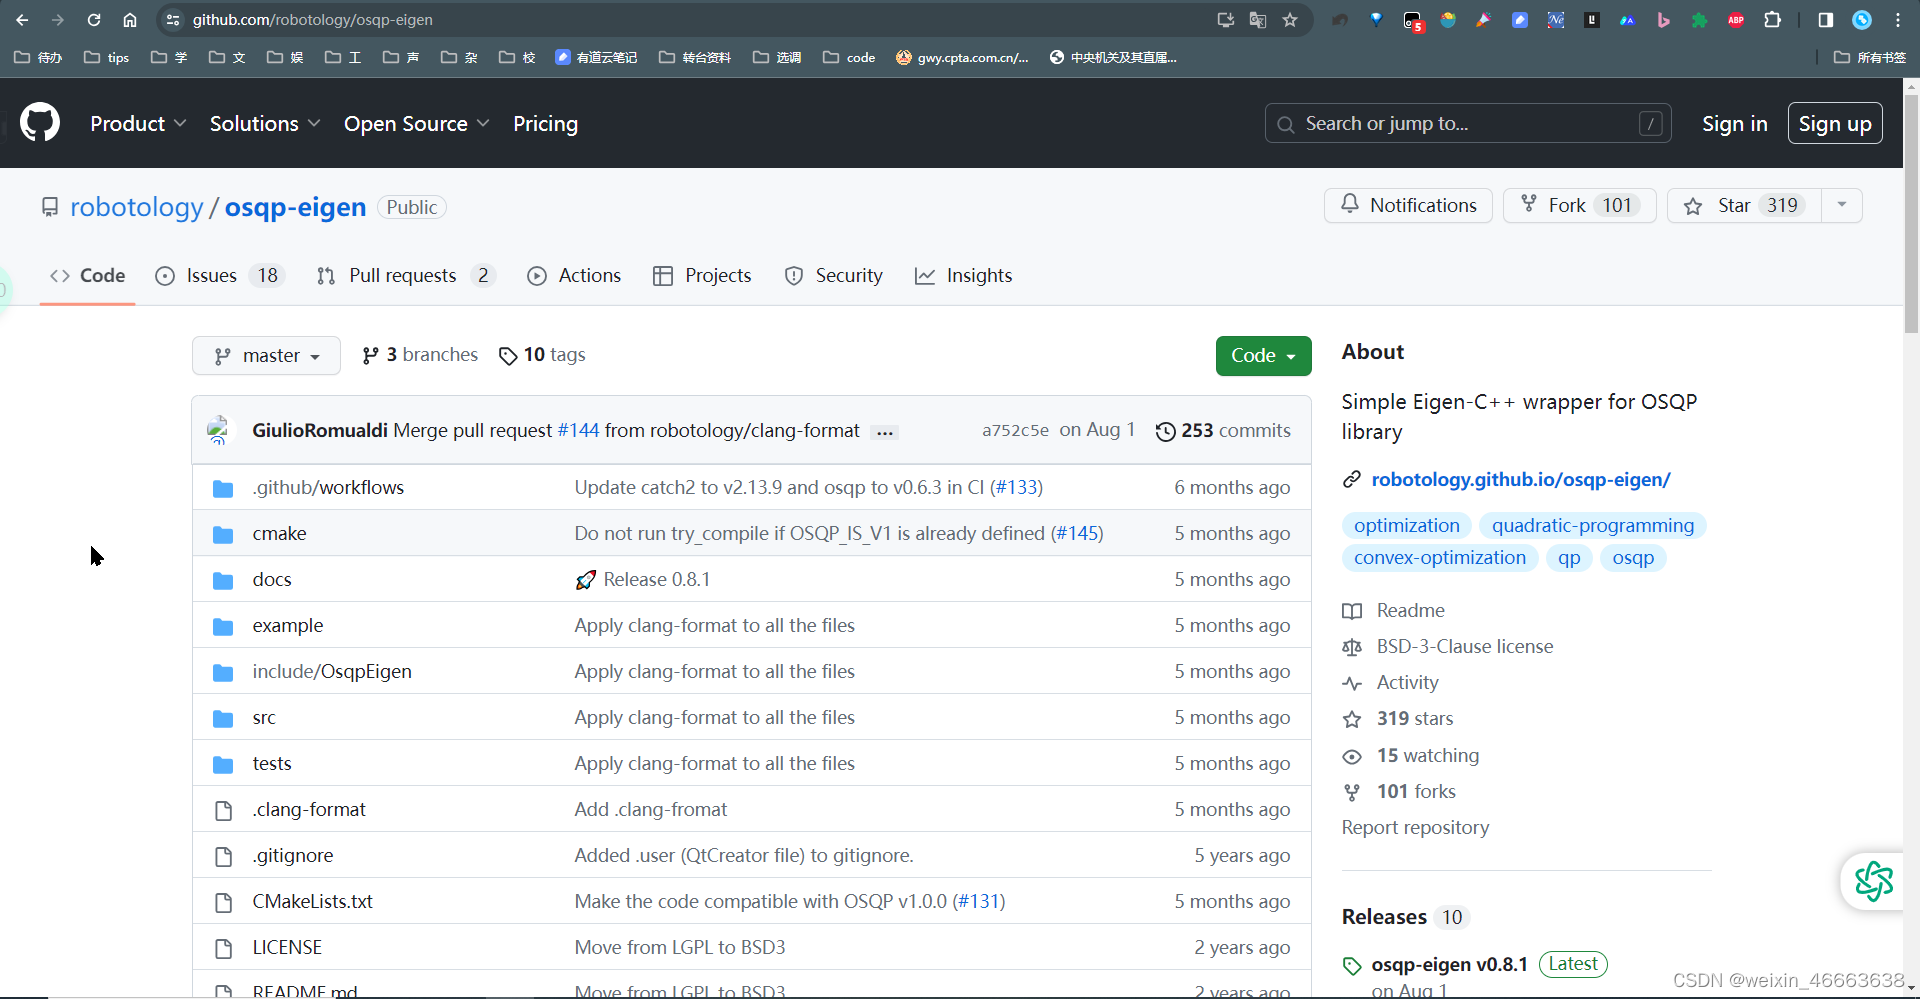
Task: Toggle the bookmark star in the address bar
Action: [1291, 19]
